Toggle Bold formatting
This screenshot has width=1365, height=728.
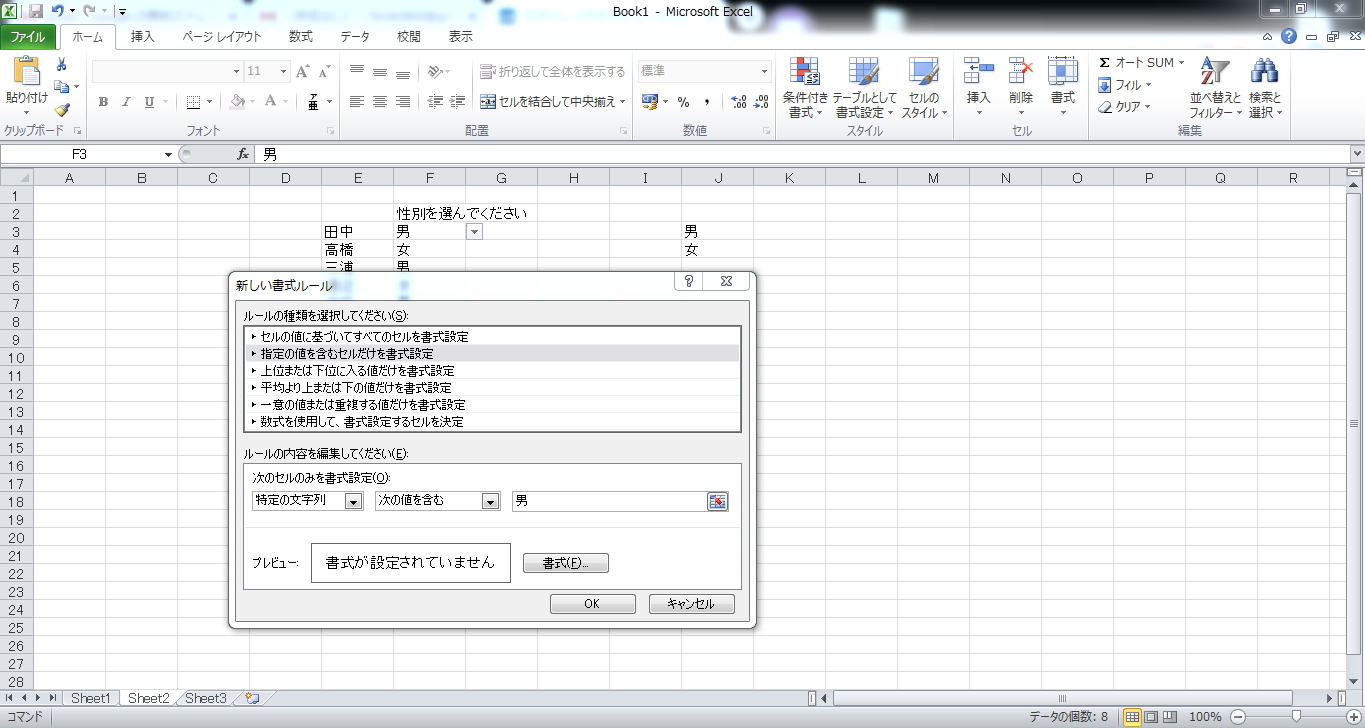pyautogui.click(x=103, y=102)
